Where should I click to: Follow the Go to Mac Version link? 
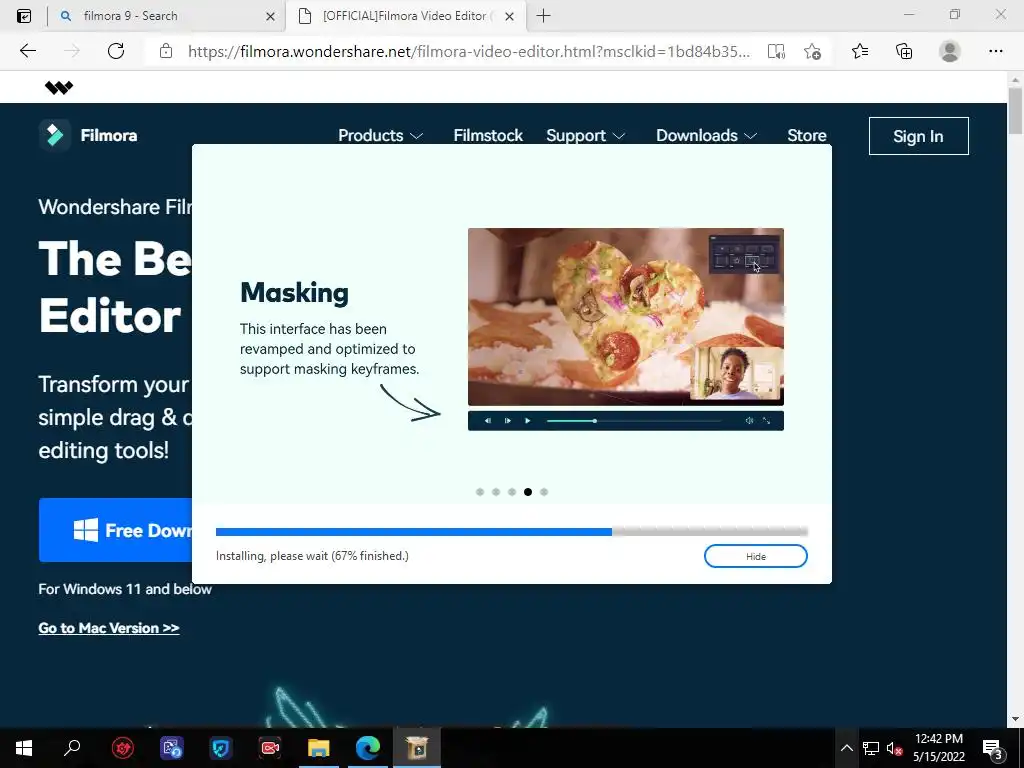108,628
